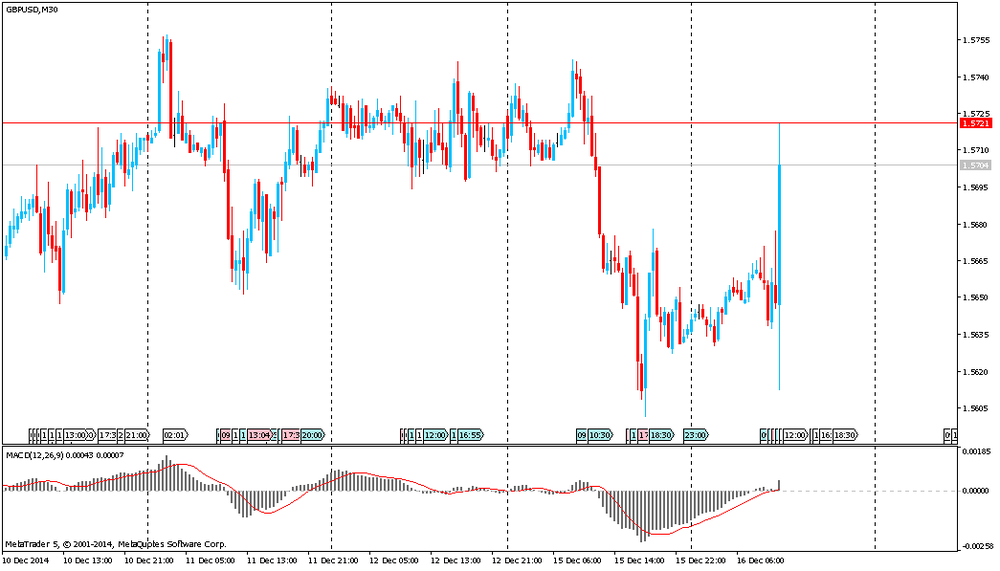Select the teal 20:00 calendar event flag

(312, 436)
